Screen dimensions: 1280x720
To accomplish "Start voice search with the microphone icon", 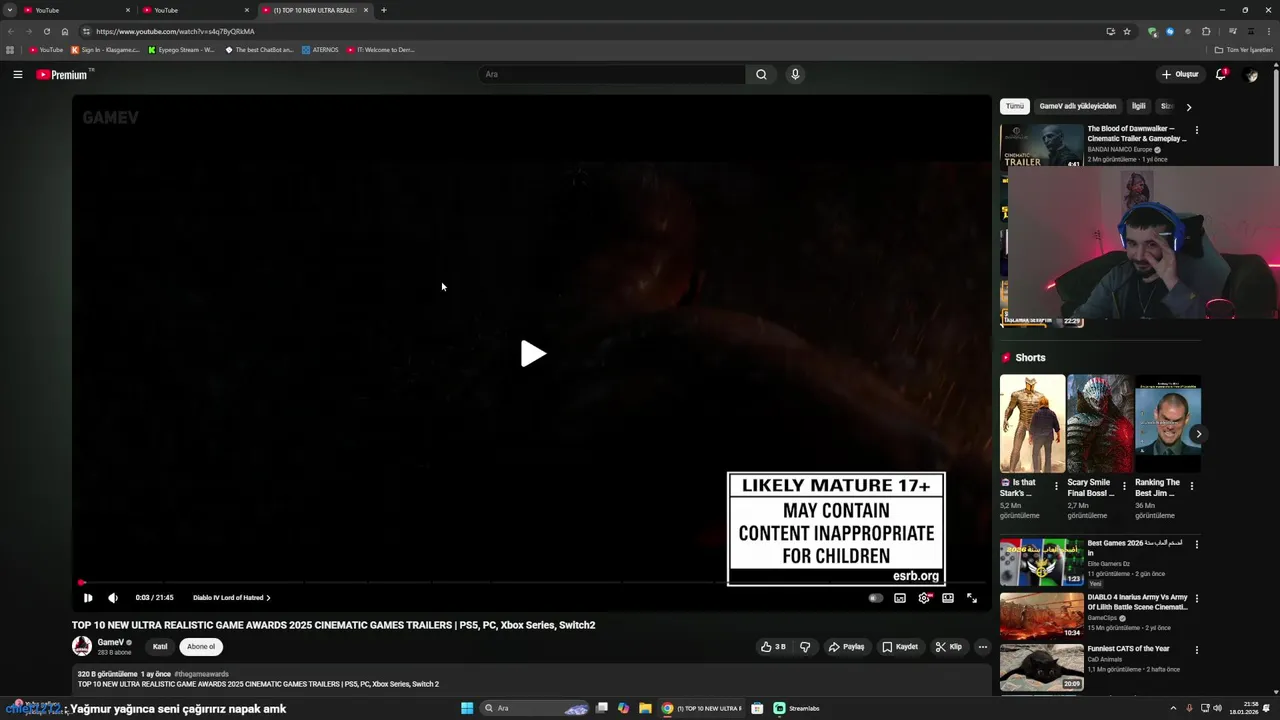I will 795,74.
